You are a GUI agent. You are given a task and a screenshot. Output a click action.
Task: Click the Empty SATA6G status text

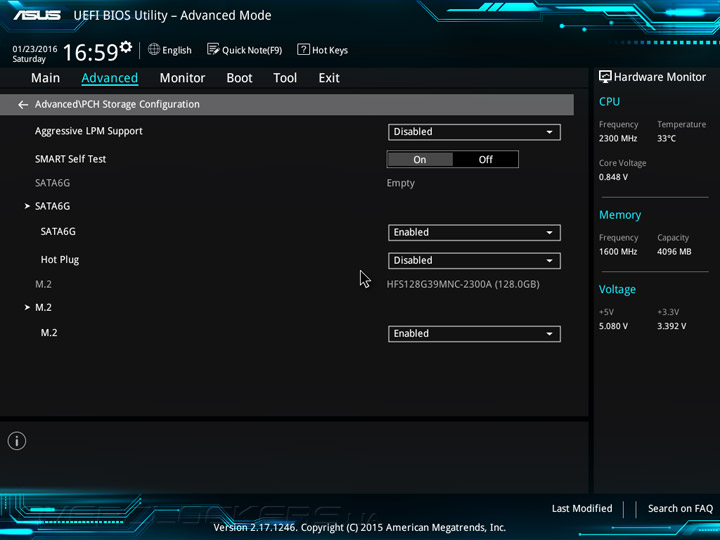point(400,183)
